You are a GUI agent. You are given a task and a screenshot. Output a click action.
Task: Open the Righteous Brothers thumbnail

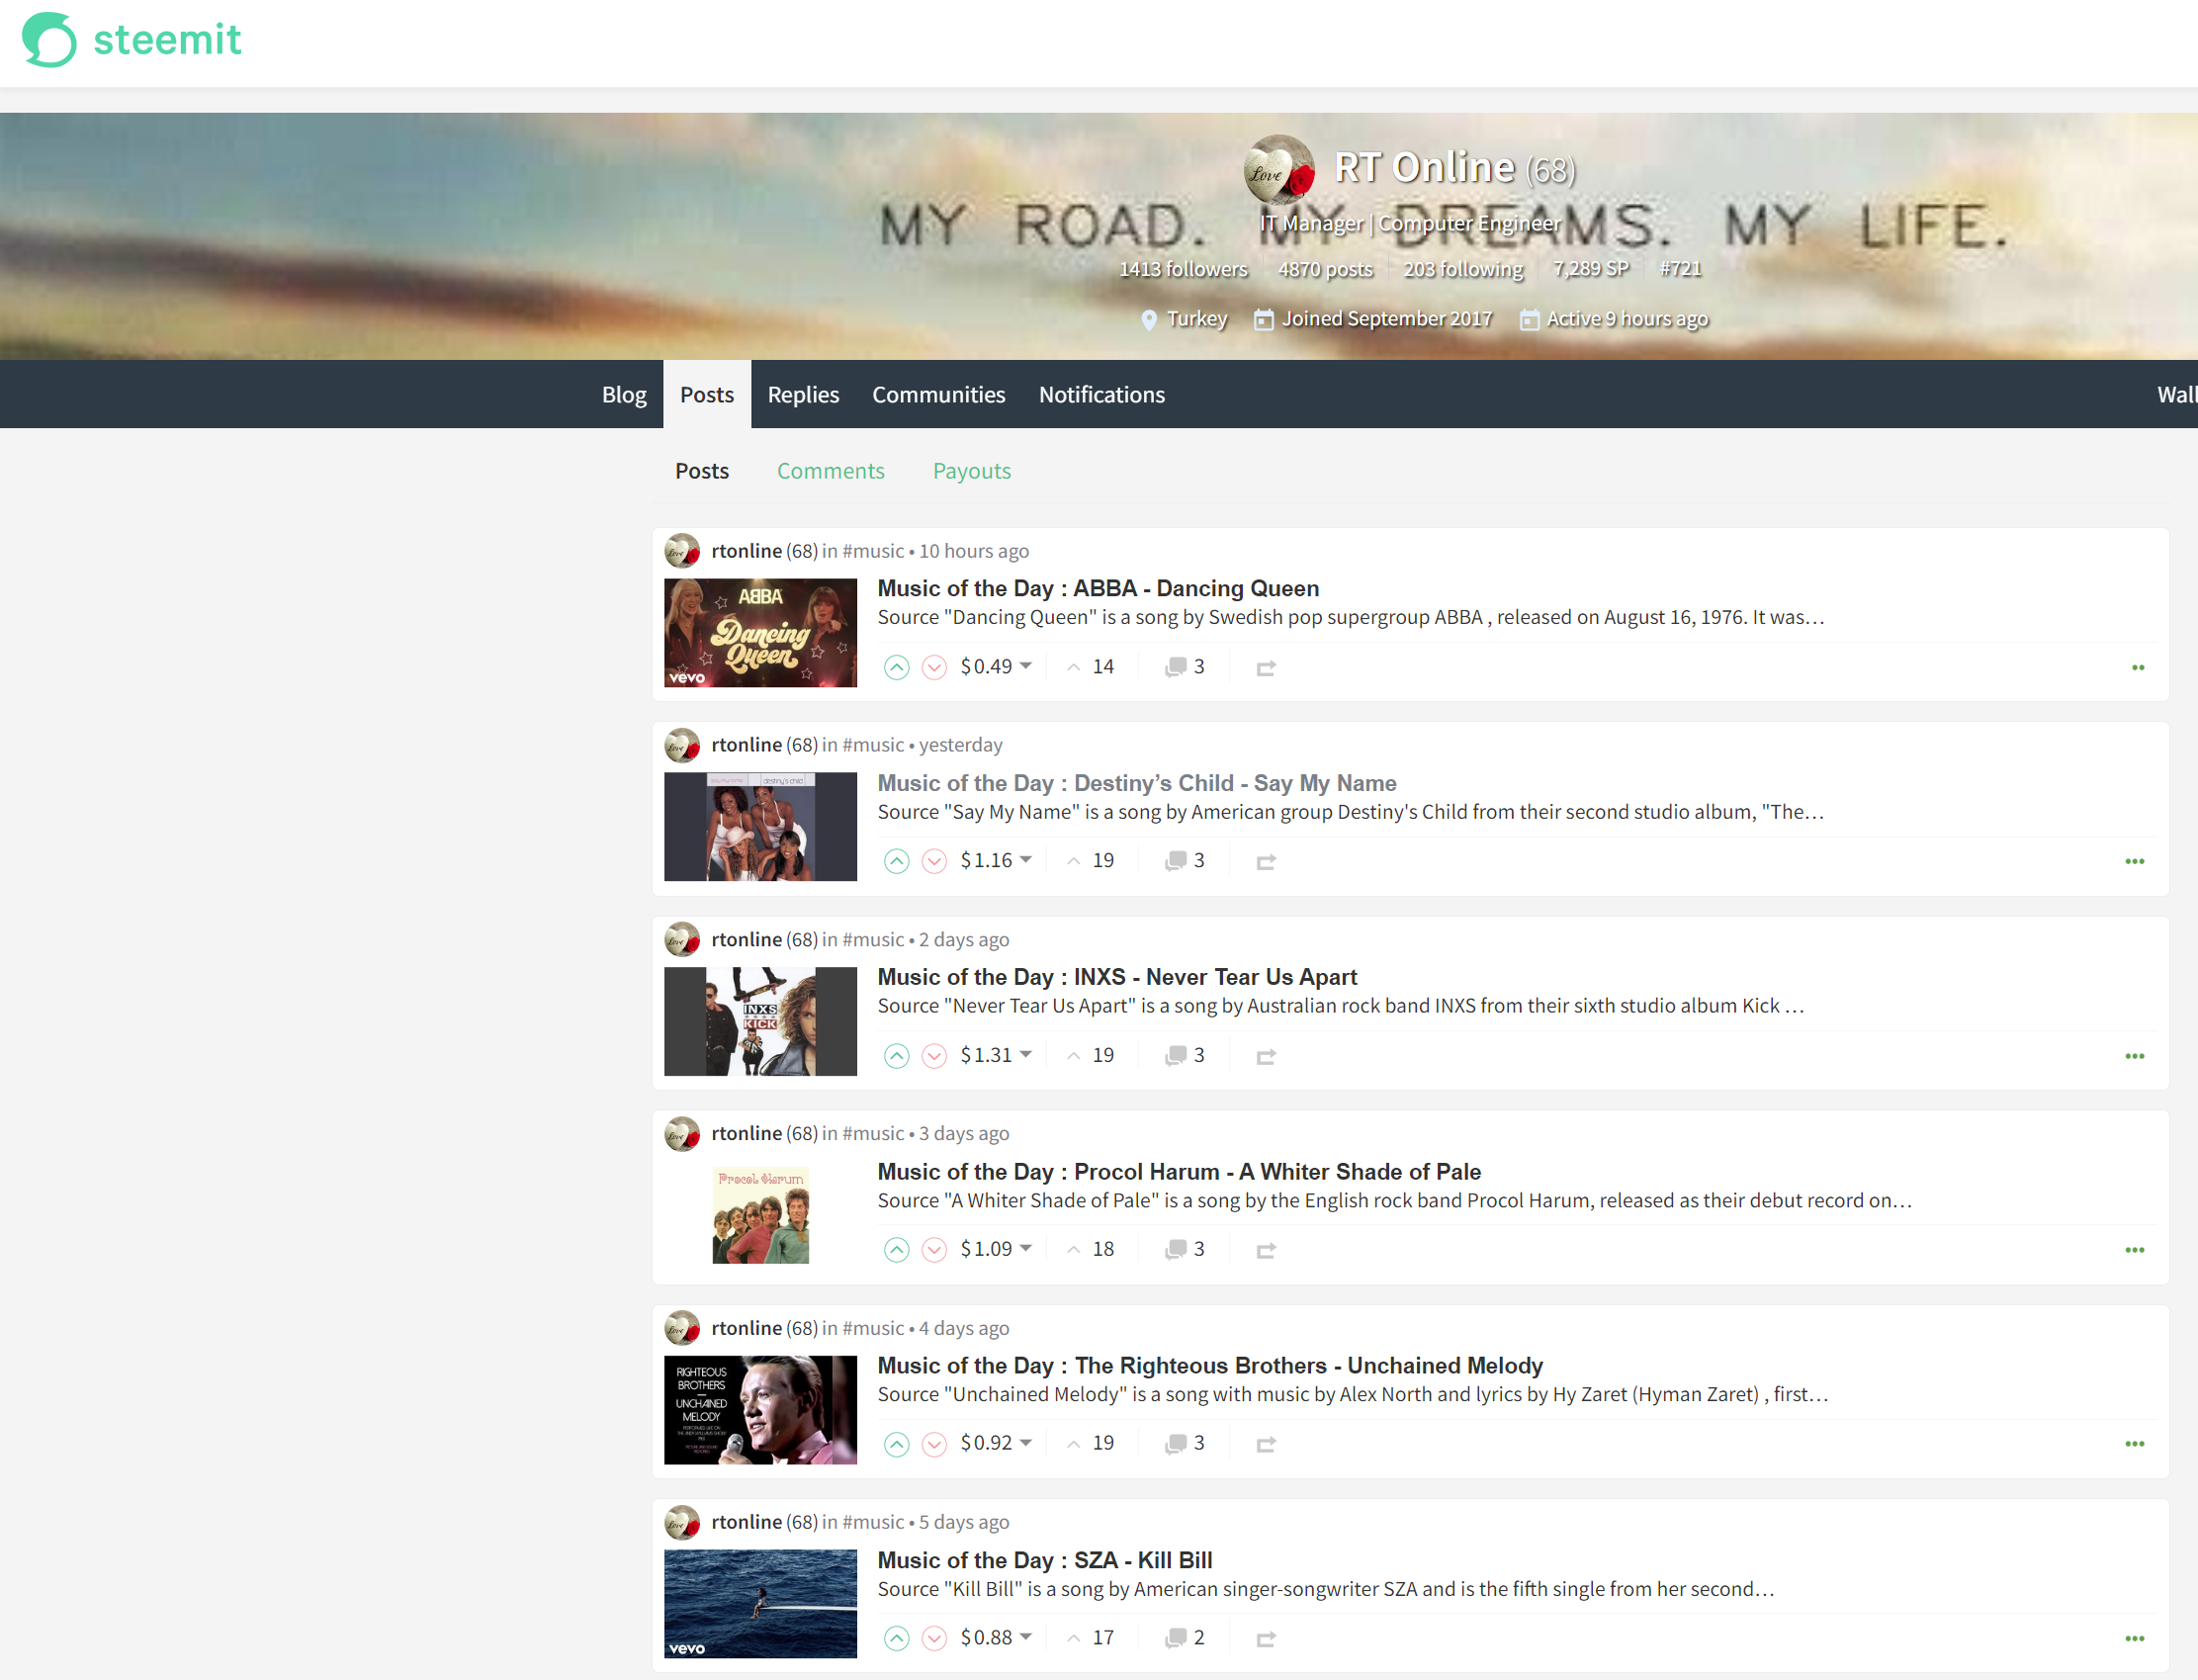[760, 1410]
